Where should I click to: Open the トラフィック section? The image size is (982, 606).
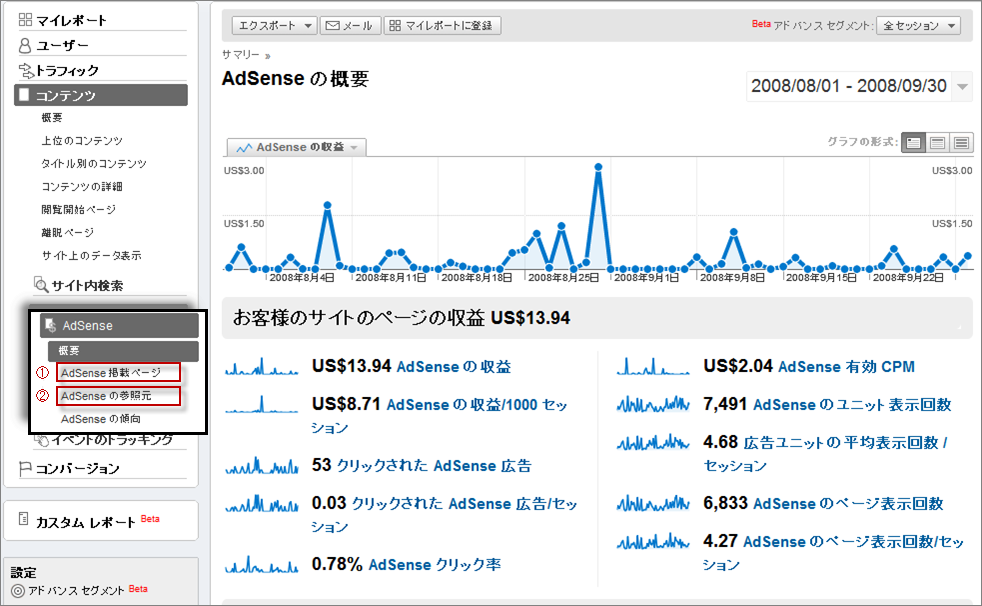[67, 70]
